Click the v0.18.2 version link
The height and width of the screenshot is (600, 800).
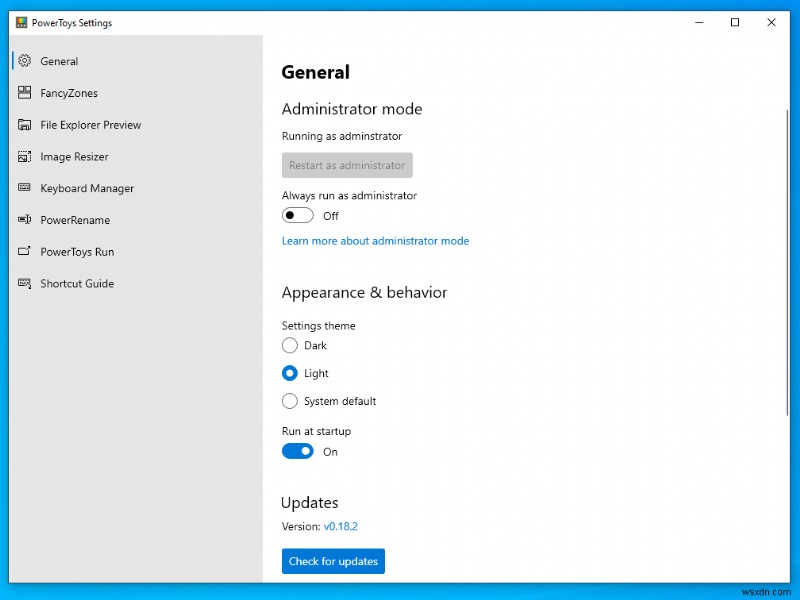[x=343, y=526]
